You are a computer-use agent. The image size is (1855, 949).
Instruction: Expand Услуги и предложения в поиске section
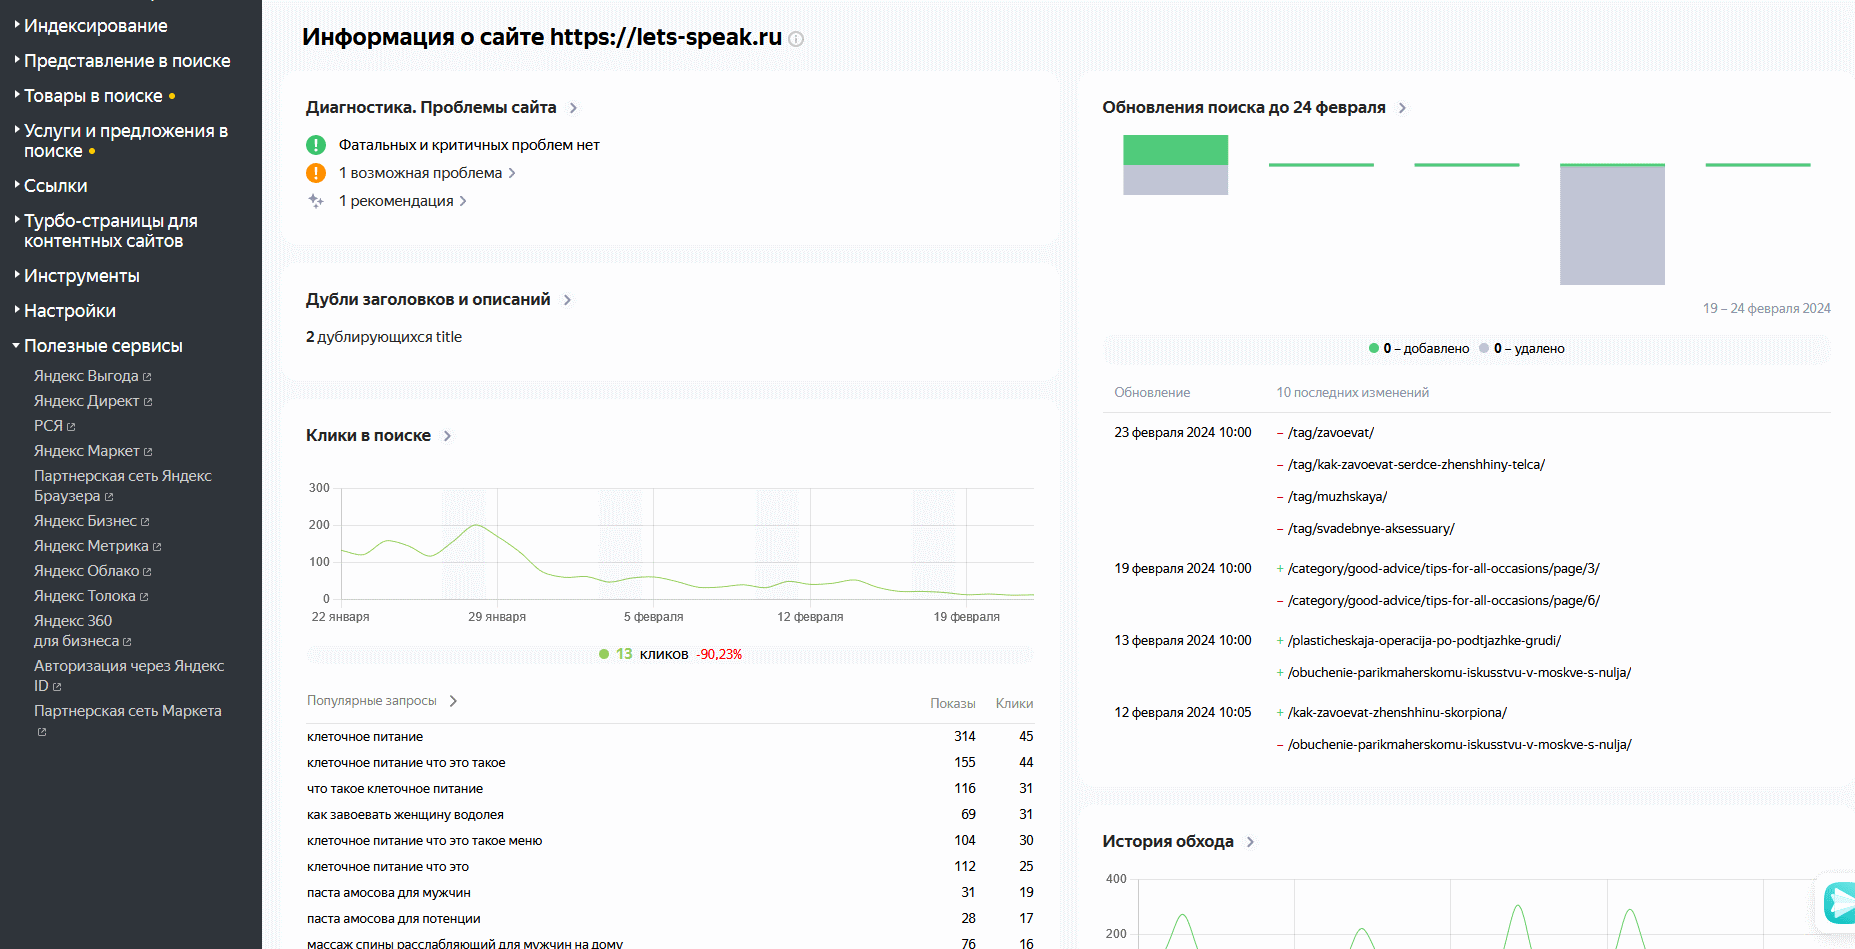[126, 141]
